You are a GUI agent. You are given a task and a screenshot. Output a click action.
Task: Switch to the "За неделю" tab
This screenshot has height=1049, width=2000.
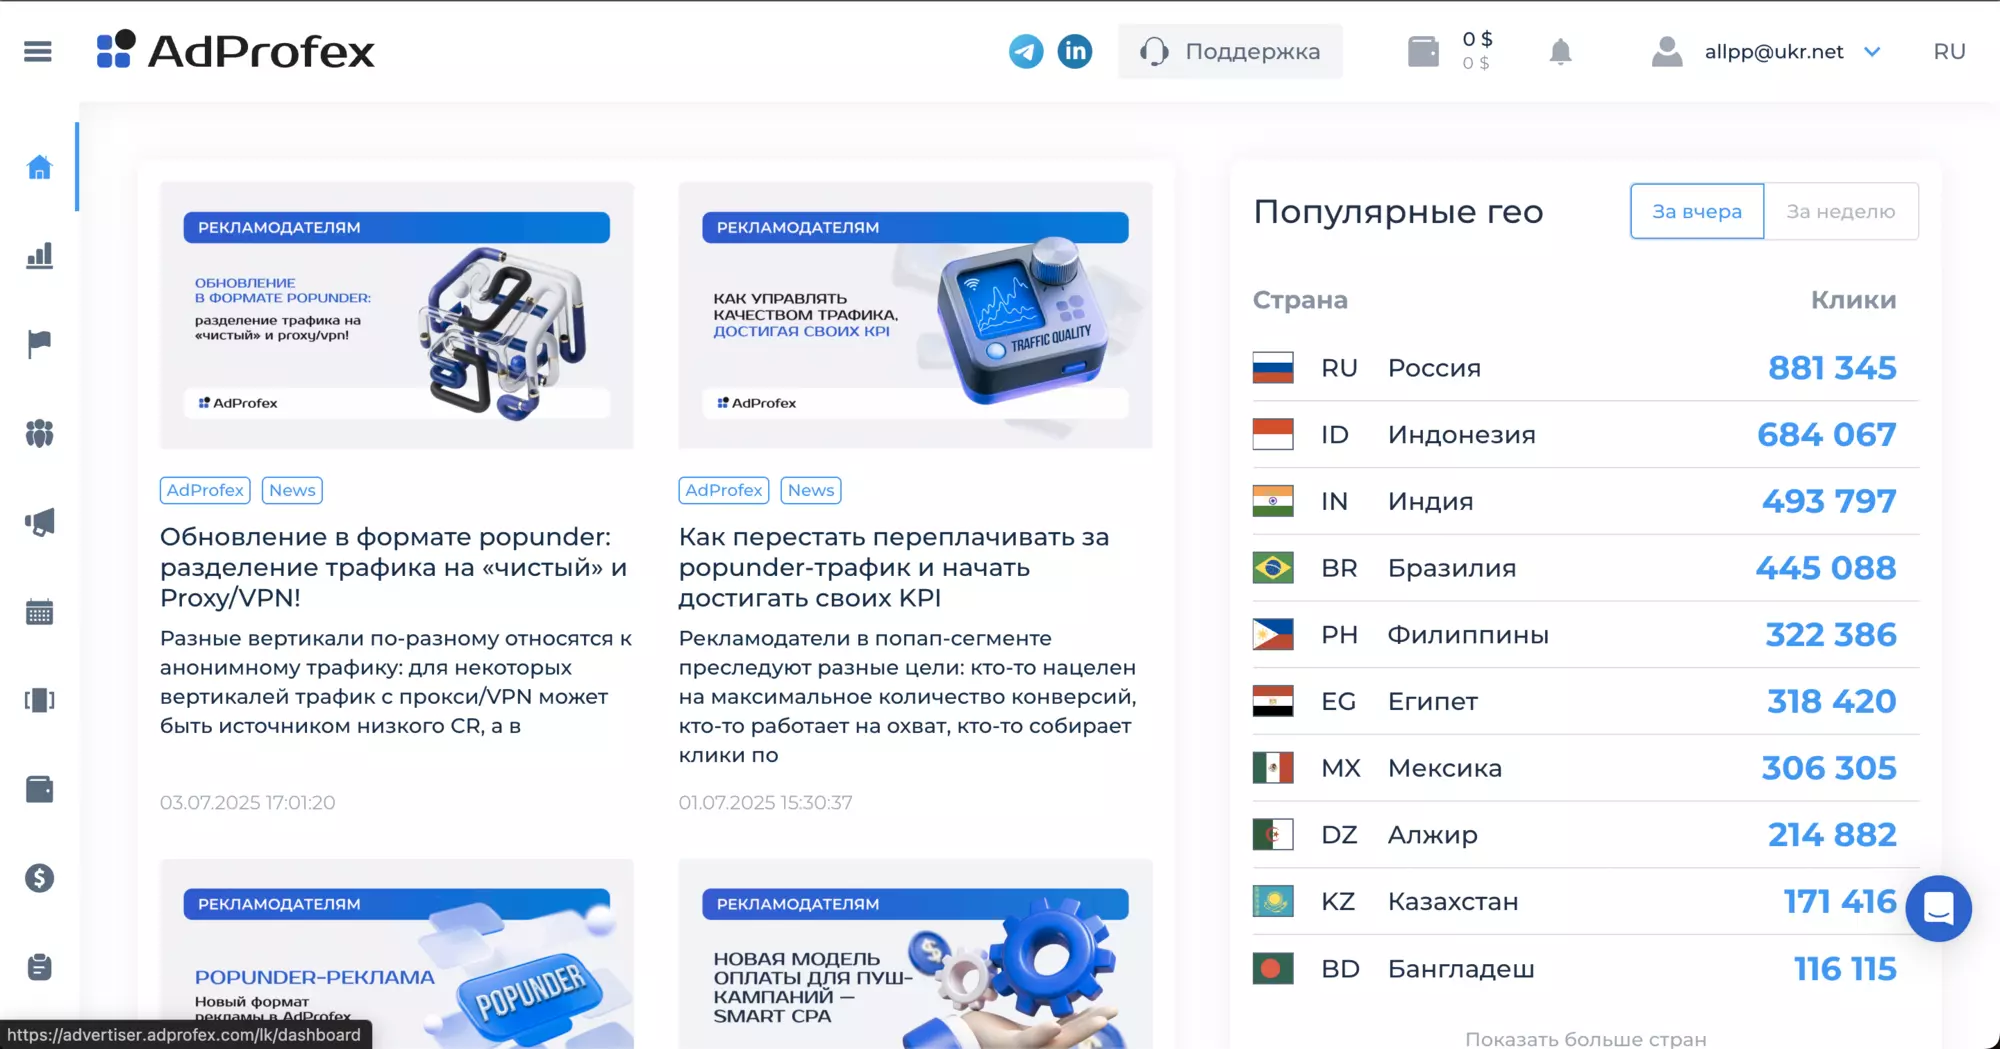tap(1841, 211)
